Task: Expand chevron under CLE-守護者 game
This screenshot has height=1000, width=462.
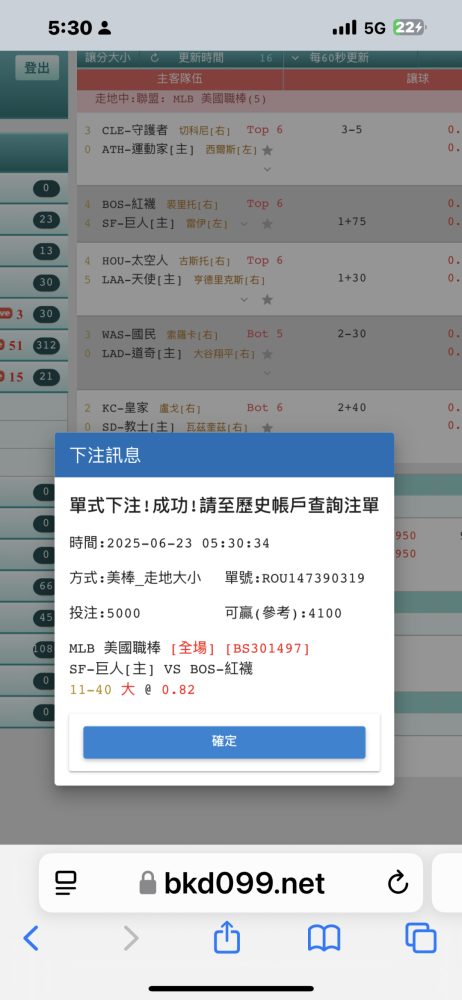Action: (x=267, y=170)
